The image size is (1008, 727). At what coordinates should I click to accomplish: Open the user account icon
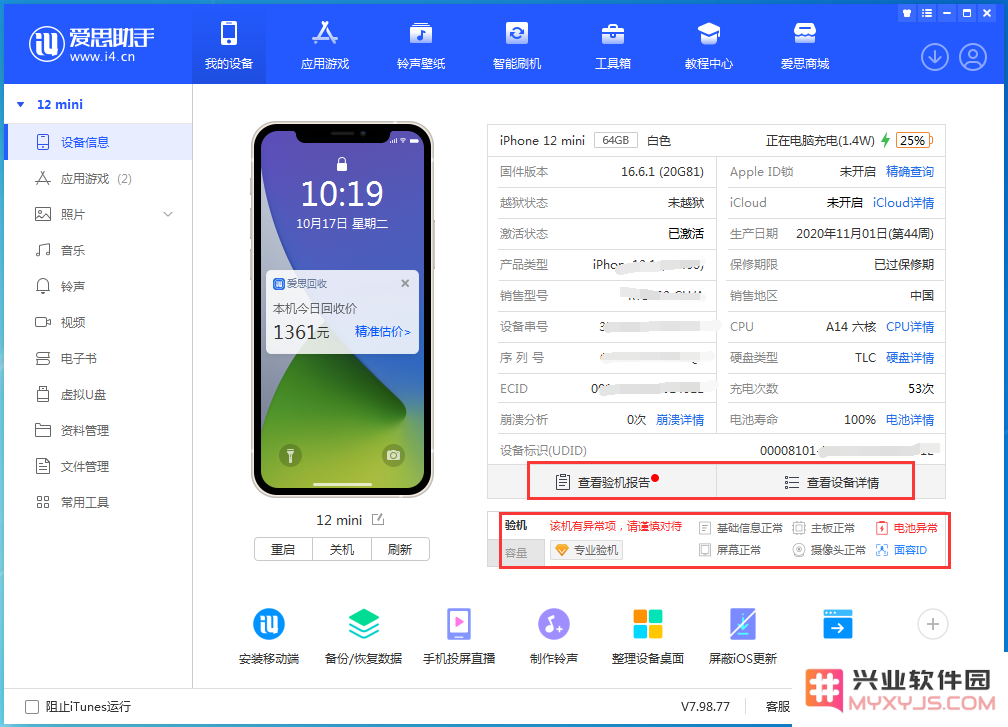point(973,57)
